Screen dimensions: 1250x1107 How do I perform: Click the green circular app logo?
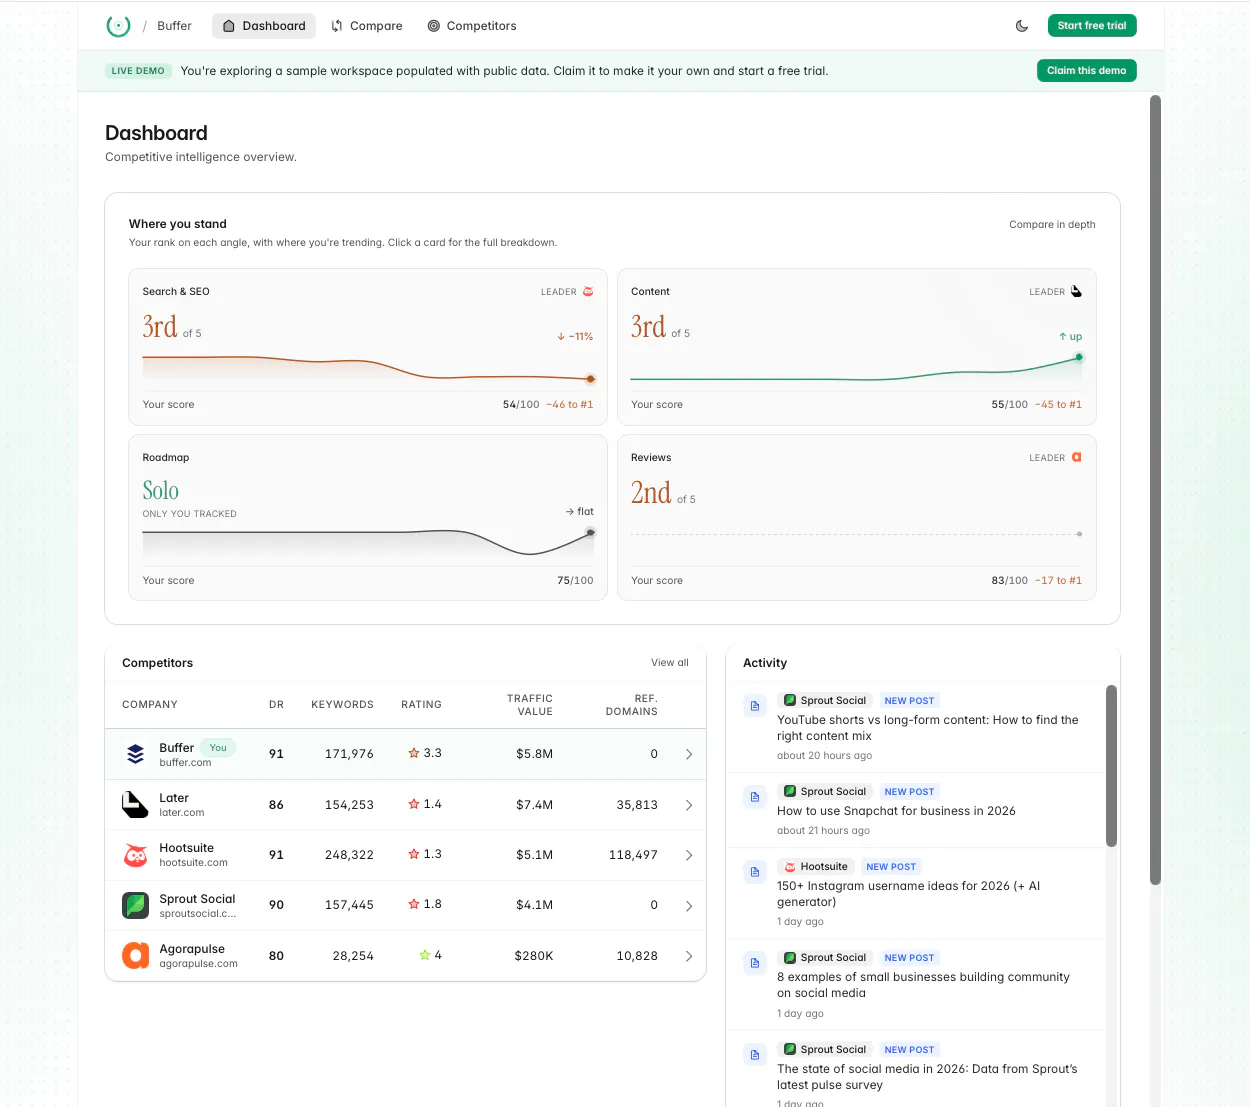tap(118, 26)
